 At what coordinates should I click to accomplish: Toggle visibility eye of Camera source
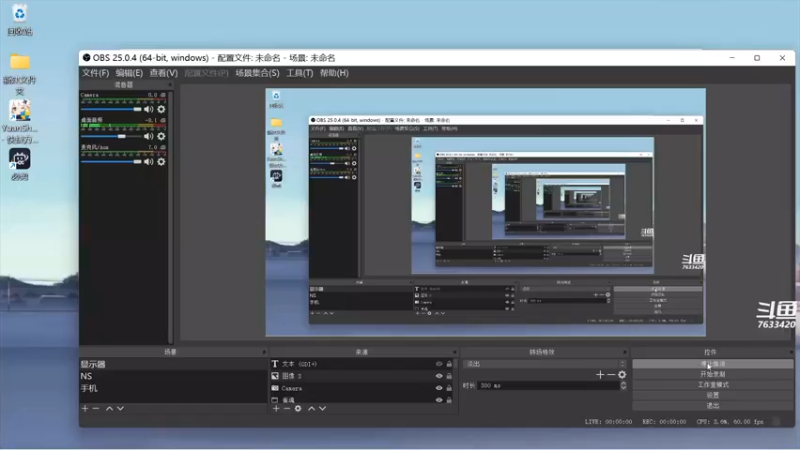(x=439, y=388)
